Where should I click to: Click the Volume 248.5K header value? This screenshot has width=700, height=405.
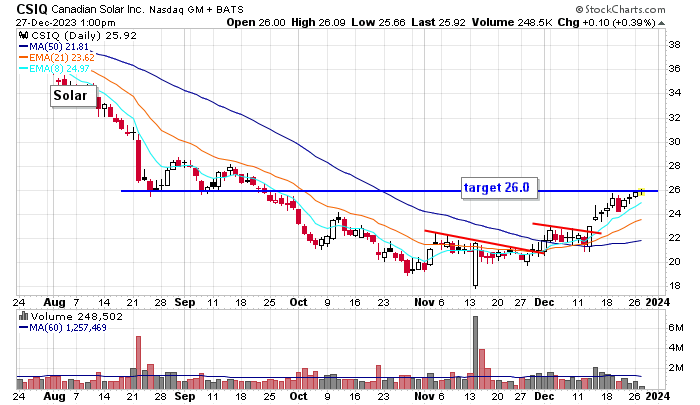tap(512, 22)
